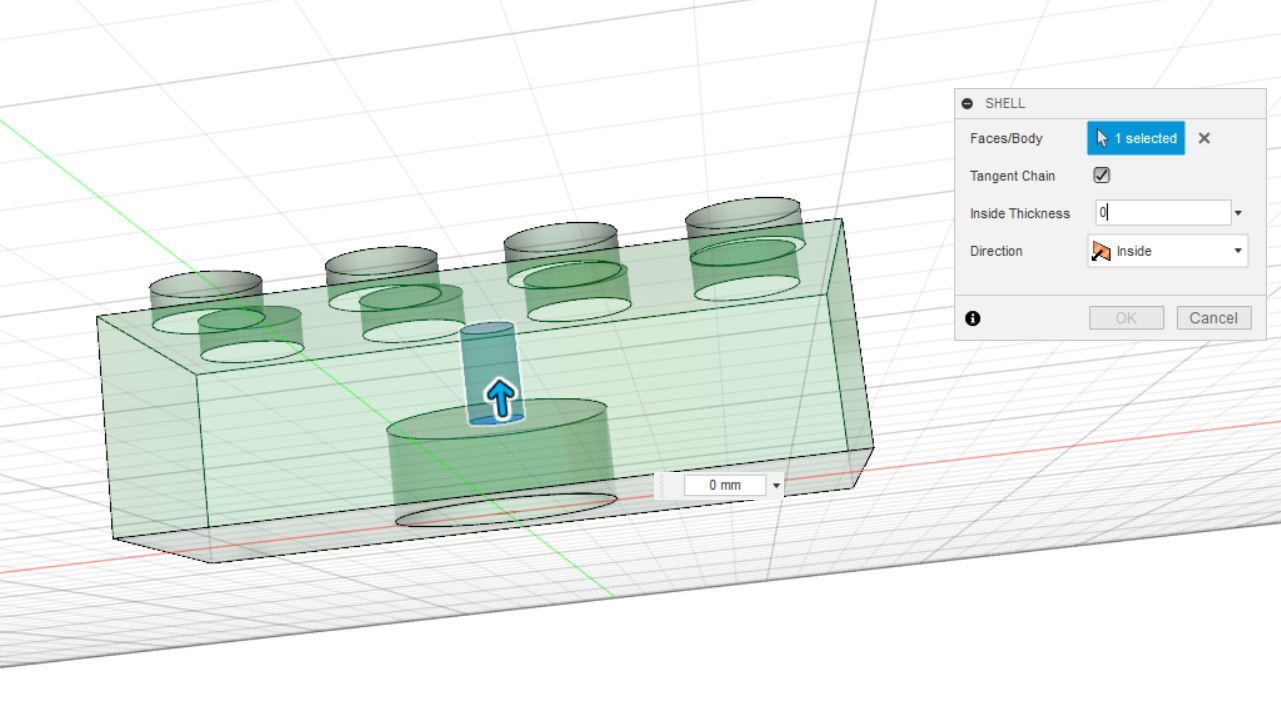The image size is (1281, 704).
Task: Click the 'SHELL' dialog title
Action: pos(1005,103)
